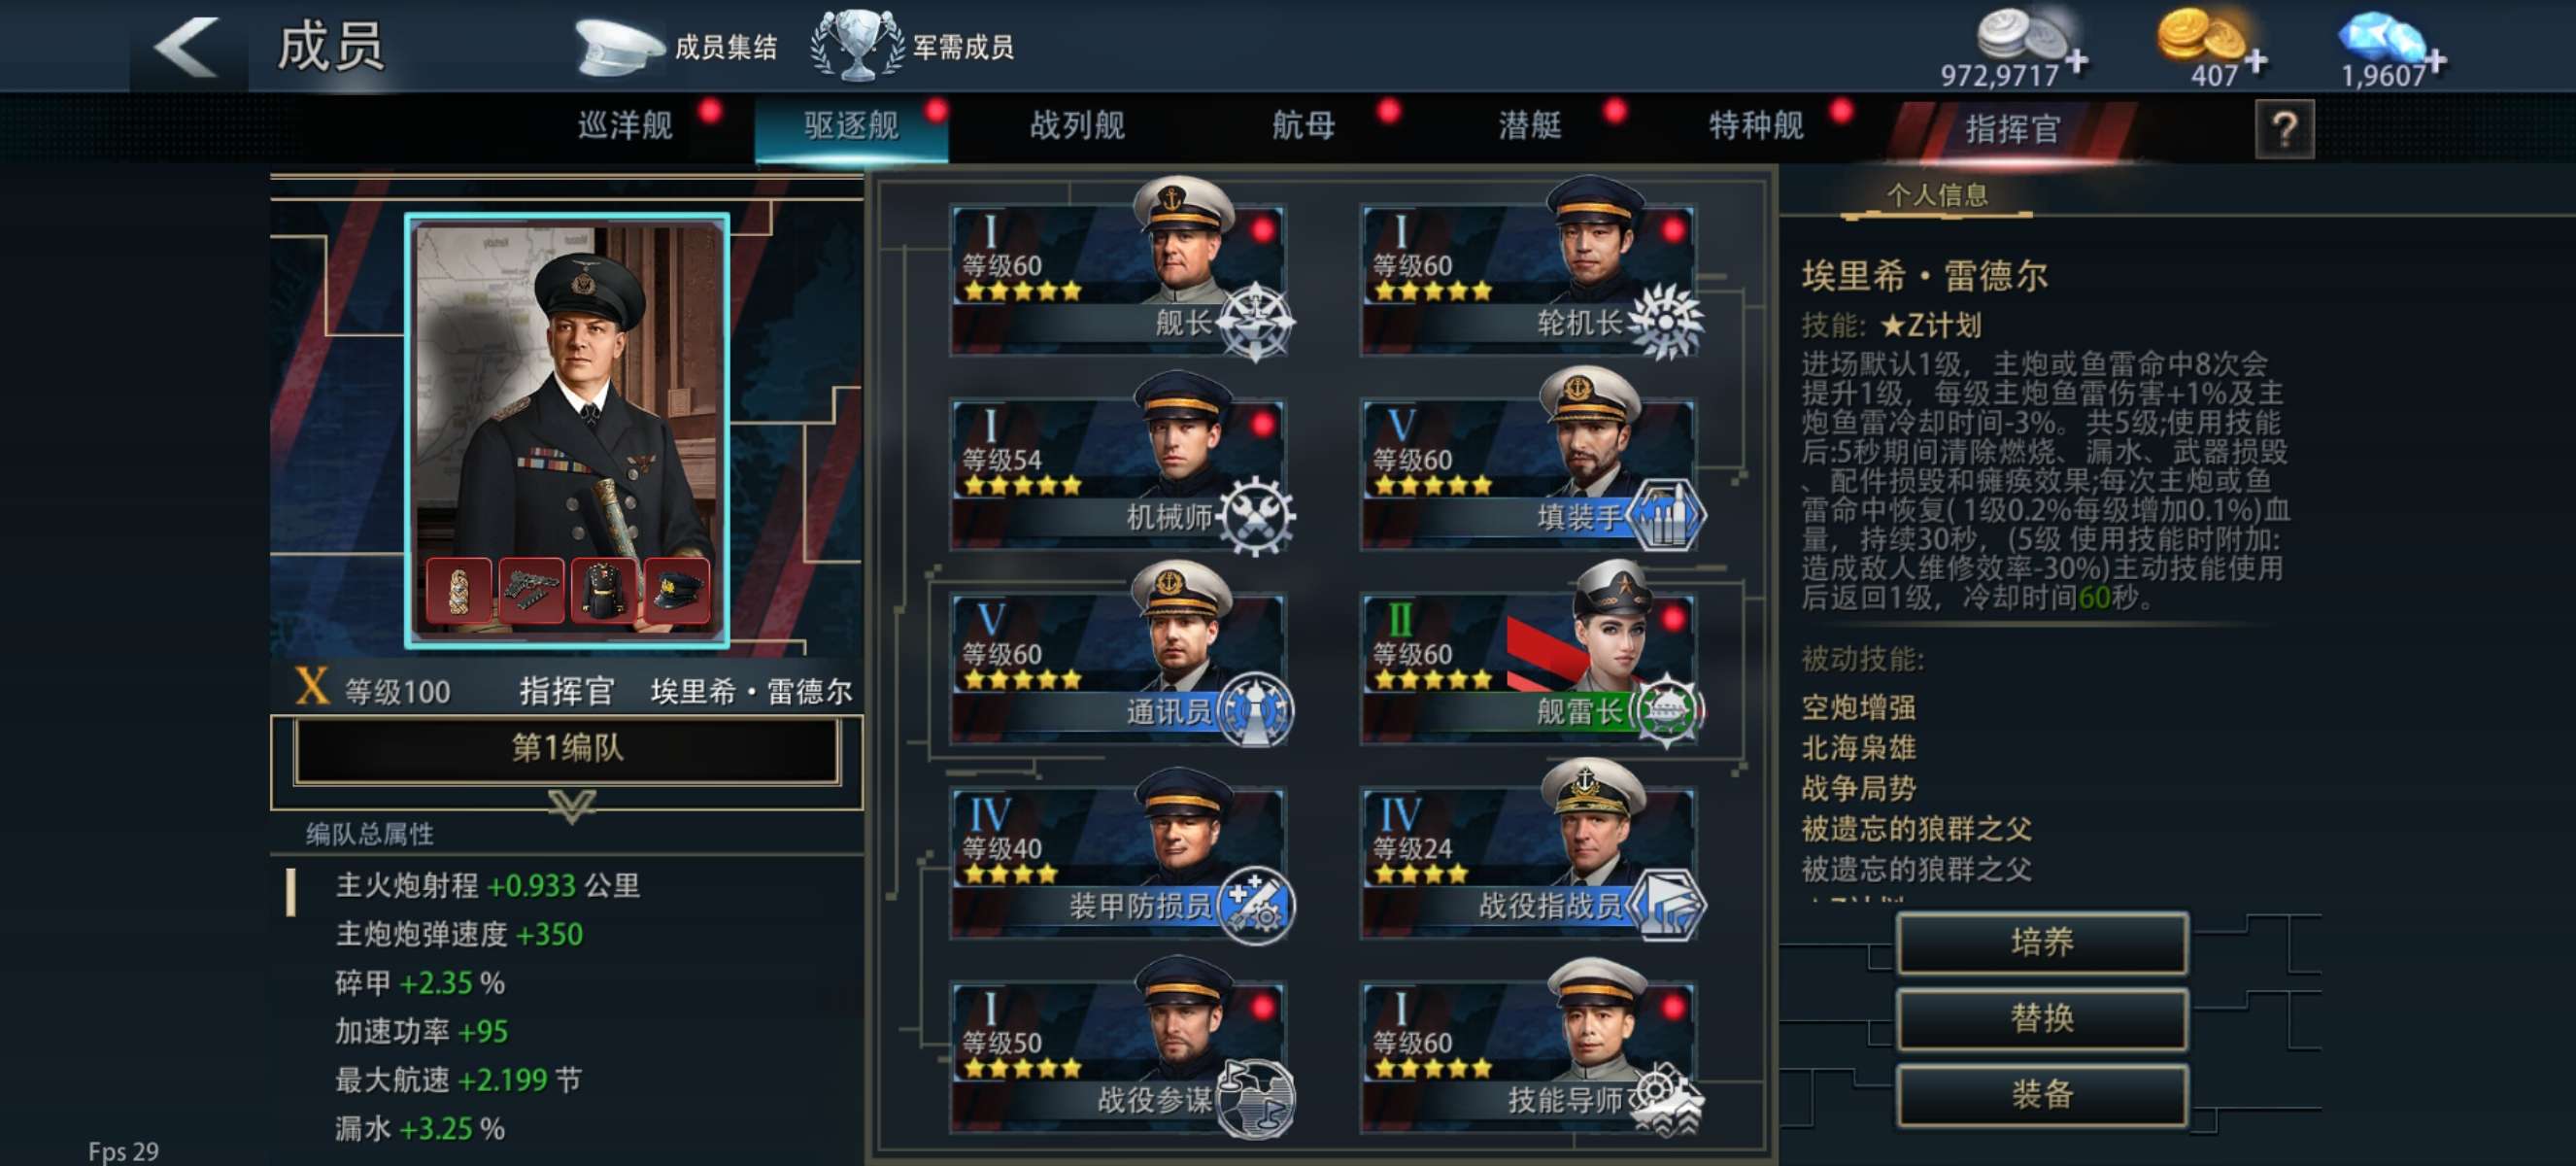
Task: Select the uniform jacket equipment slot
Action: point(604,591)
